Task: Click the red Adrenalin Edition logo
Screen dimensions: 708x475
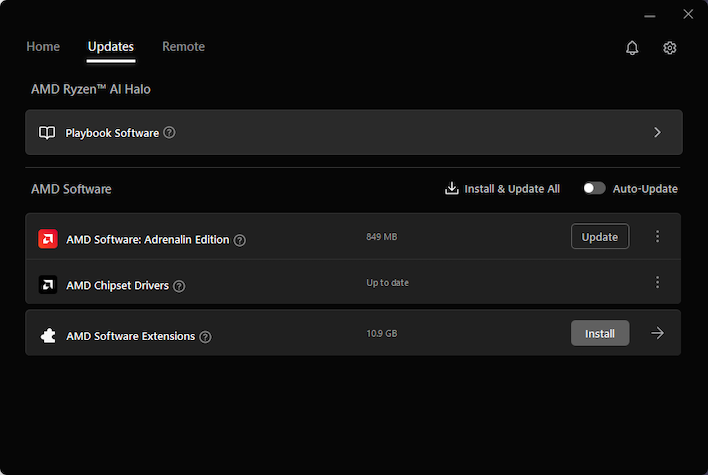Action: pos(48,239)
